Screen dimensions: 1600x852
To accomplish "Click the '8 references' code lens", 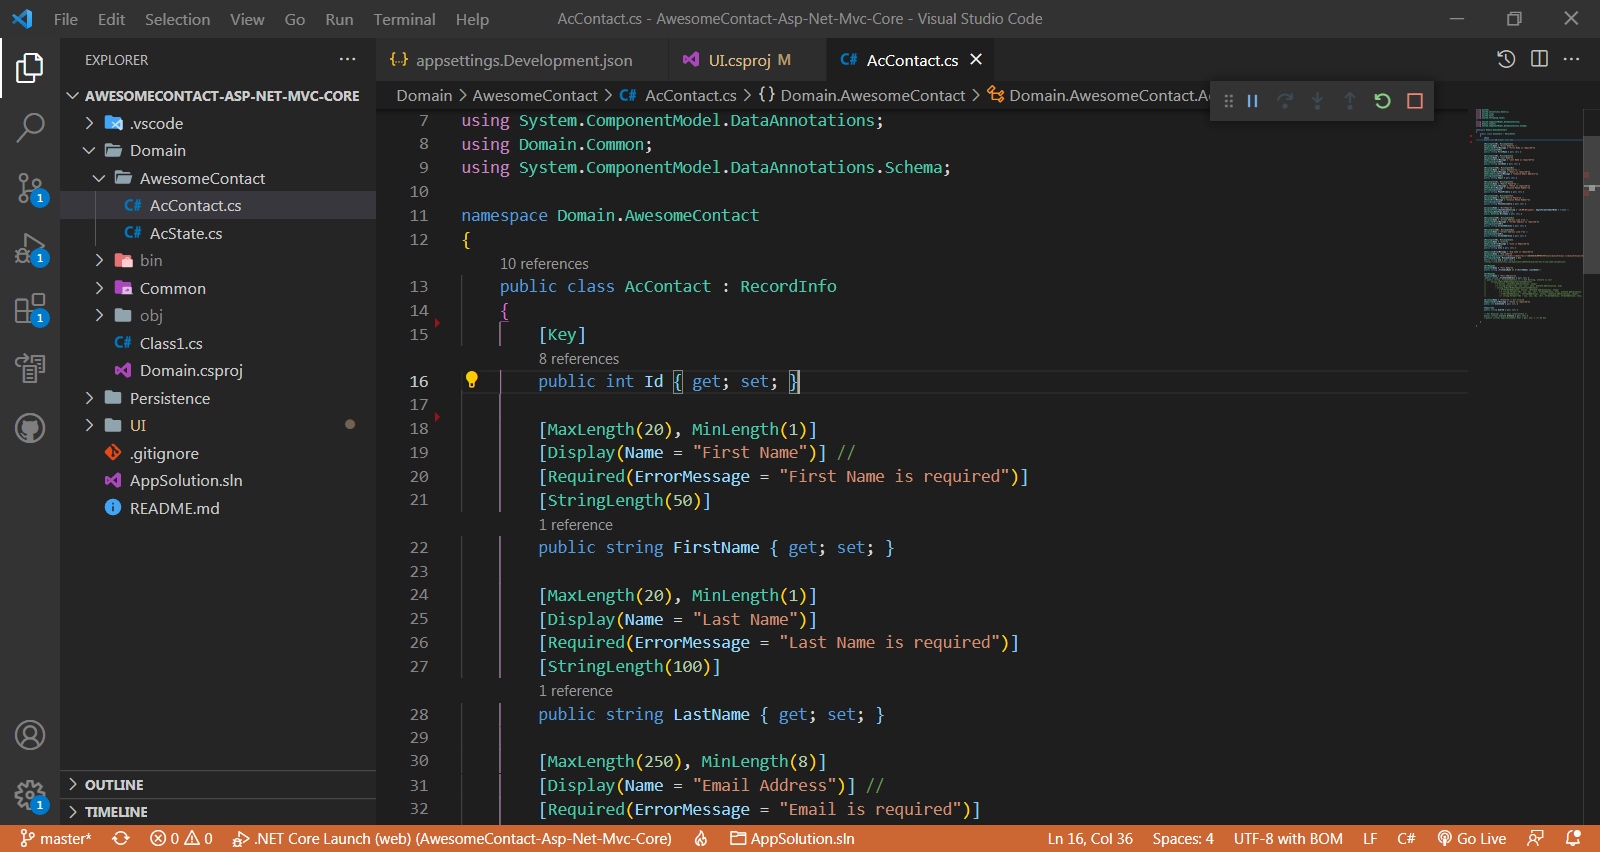I will (579, 359).
